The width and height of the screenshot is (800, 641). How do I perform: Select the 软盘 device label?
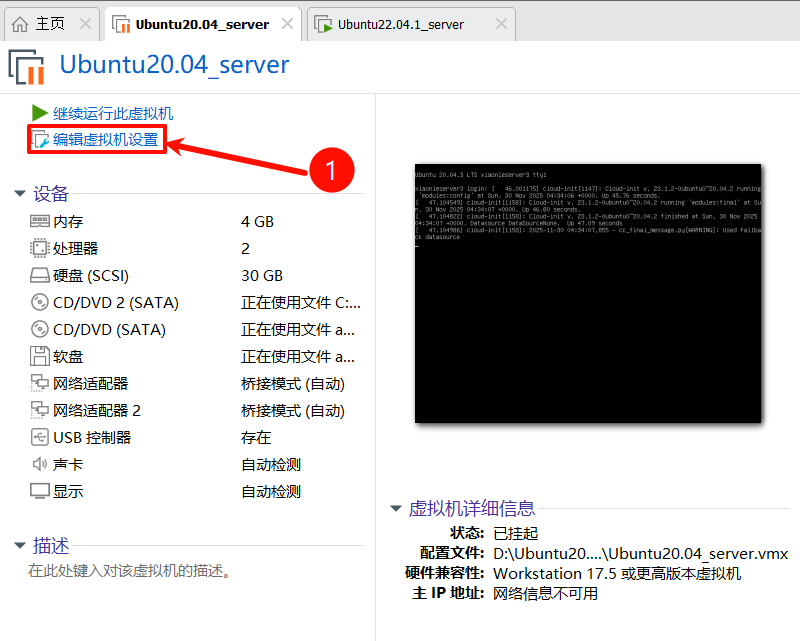[x=68, y=357]
